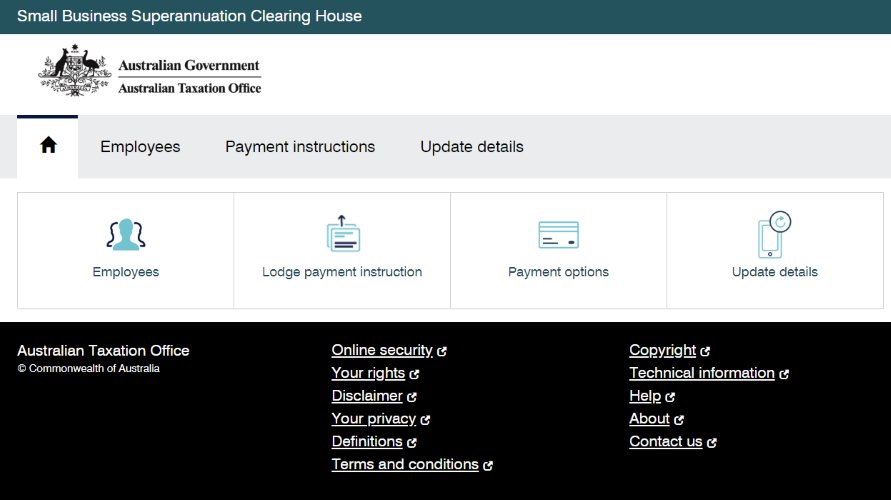Open the Your privacy footer link
The image size is (891, 500).
(x=374, y=419)
